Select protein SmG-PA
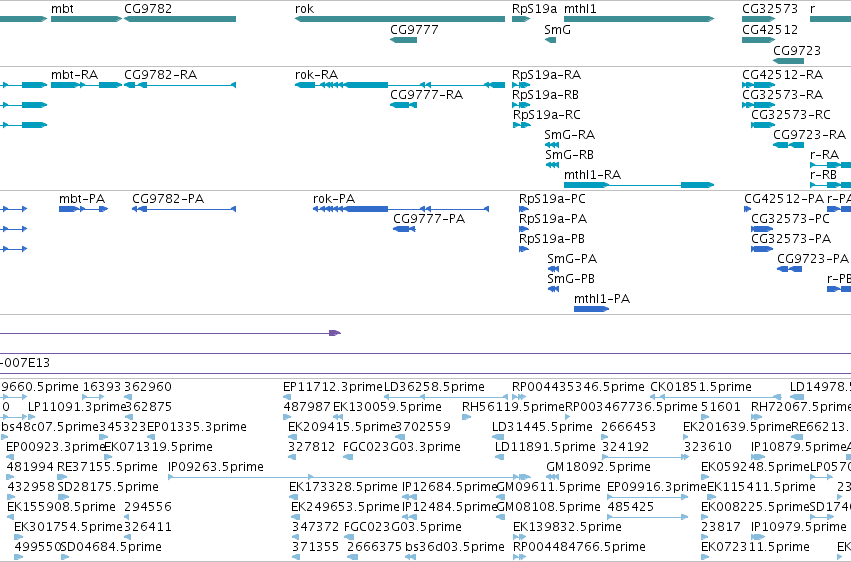The height and width of the screenshot is (562, 851). (553, 269)
